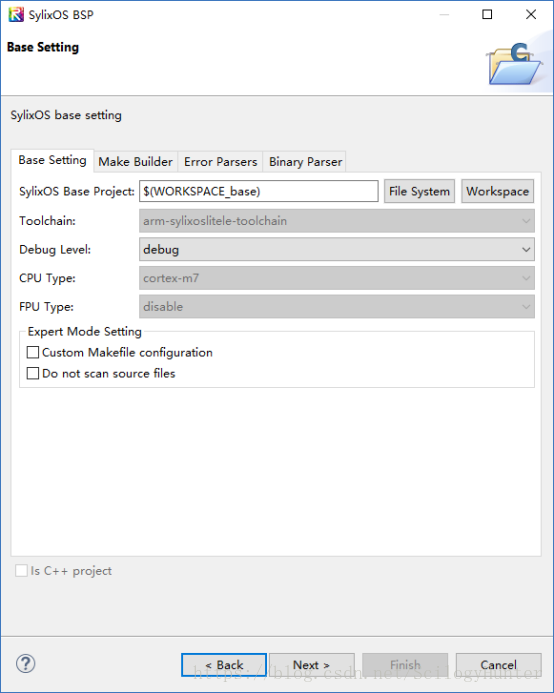Click the SylixOS base setting description text
The width and height of the screenshot is (554, 693).
coord(66,115)
